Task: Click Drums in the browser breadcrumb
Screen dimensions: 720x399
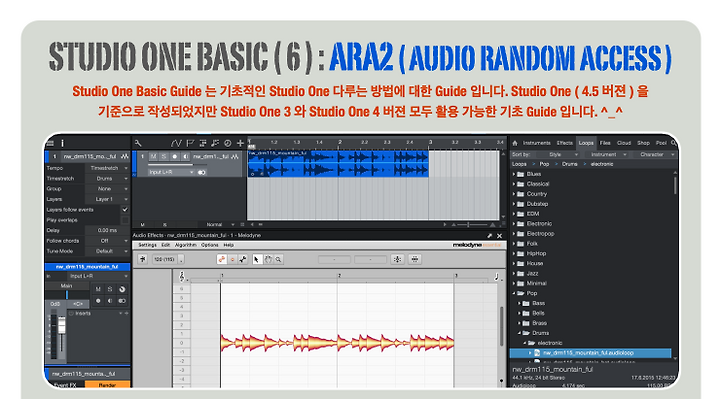Action: pyautogui.click(x=569, y=164)
